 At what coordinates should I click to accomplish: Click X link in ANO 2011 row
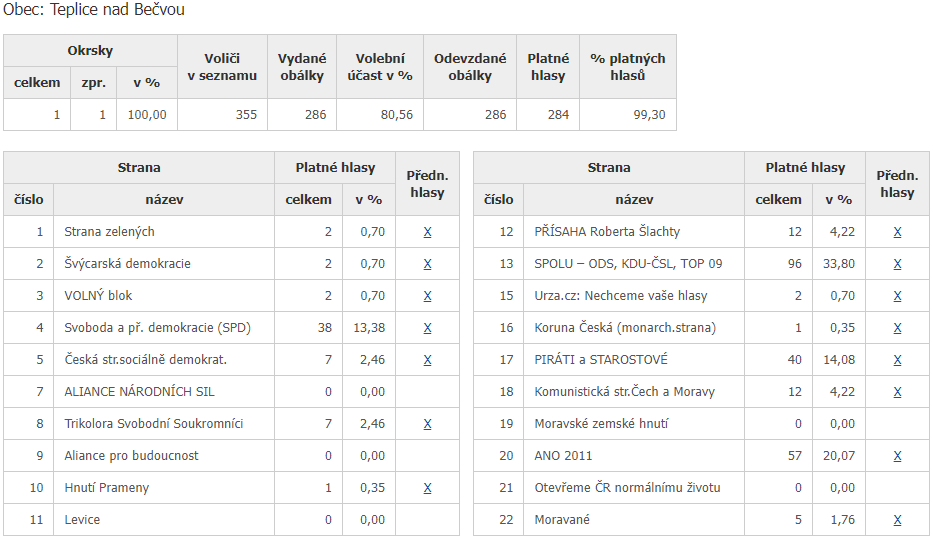[x=897, y=456]
